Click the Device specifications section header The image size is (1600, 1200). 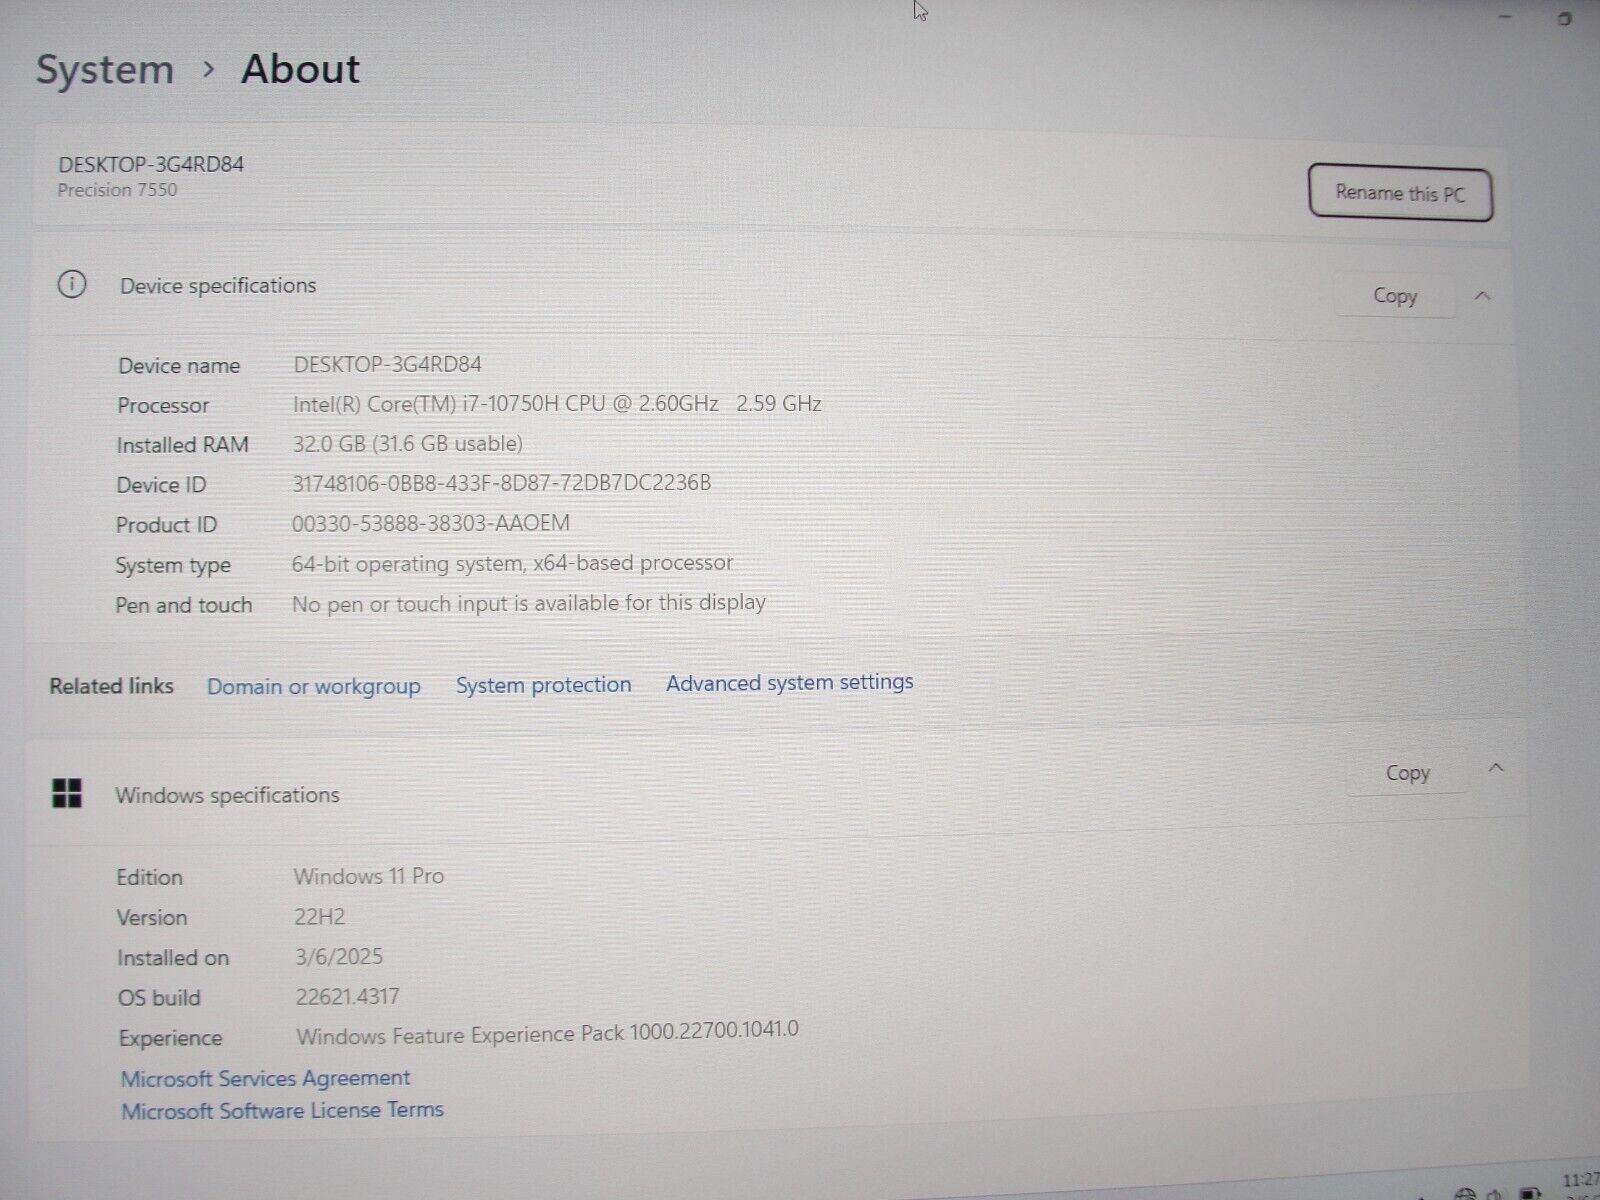pos(770,287)
